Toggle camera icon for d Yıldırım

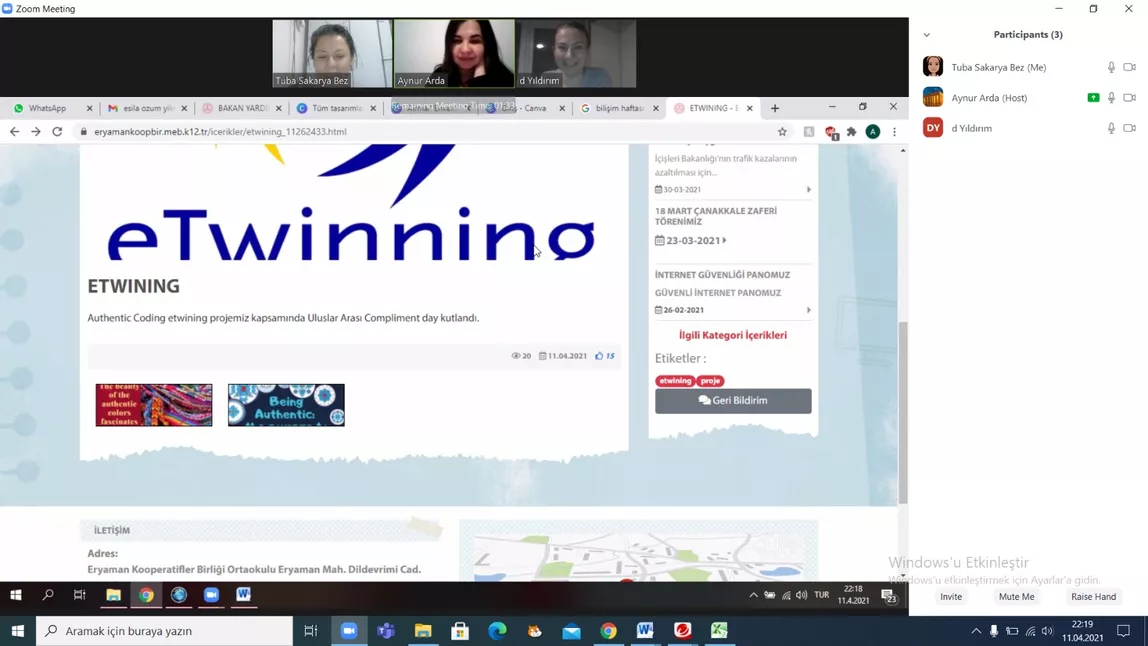1130,128
